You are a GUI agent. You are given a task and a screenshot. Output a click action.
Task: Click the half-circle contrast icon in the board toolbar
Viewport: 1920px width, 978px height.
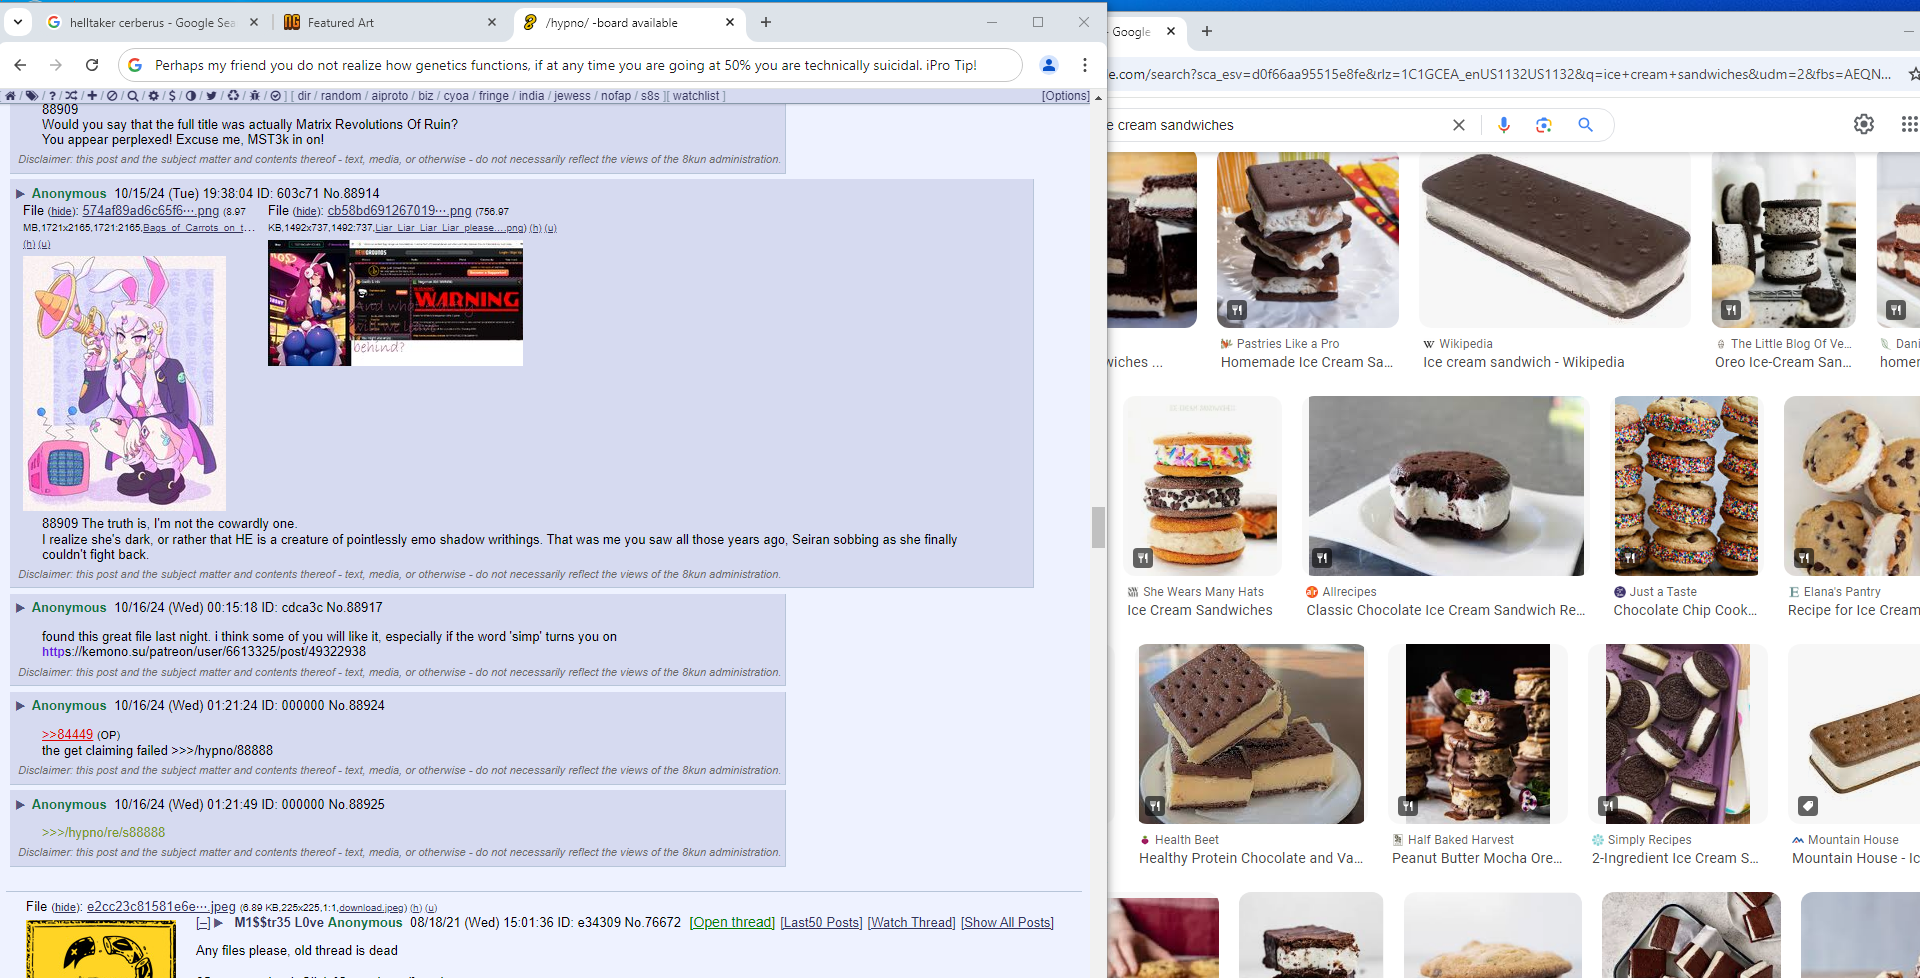pyautogui.click(x=190, y=96)
